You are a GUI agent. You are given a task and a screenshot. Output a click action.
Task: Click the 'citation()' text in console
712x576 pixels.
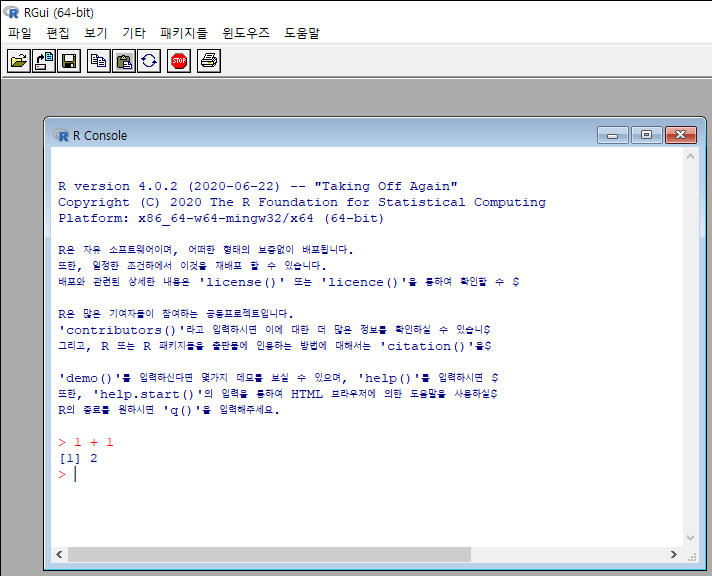(426, 346)
